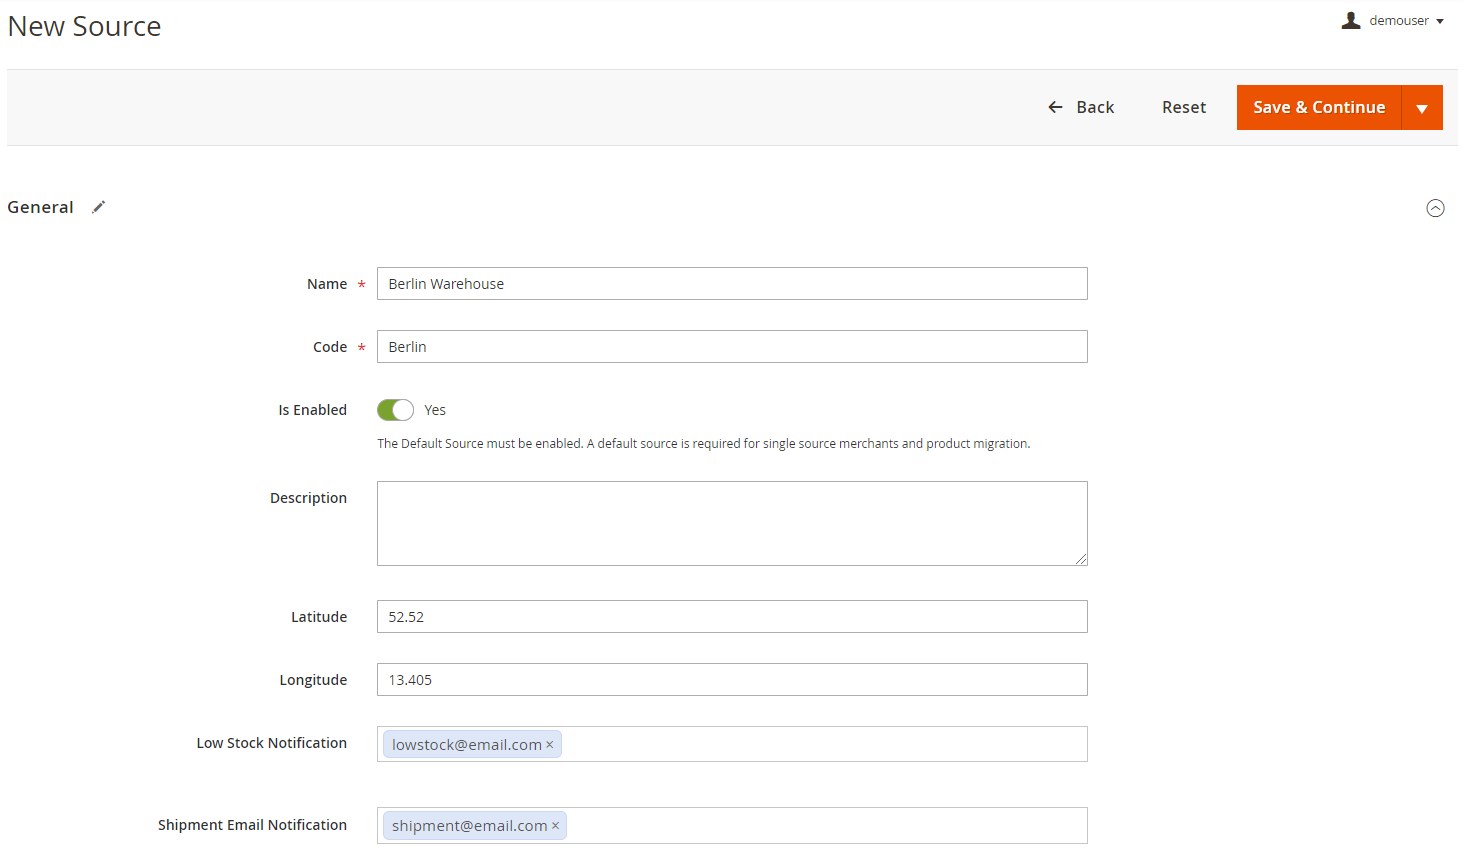Click the General section heading
The height and width of the screenshot is (853, 1463).
pyautogui.click(x=41, y=207)
